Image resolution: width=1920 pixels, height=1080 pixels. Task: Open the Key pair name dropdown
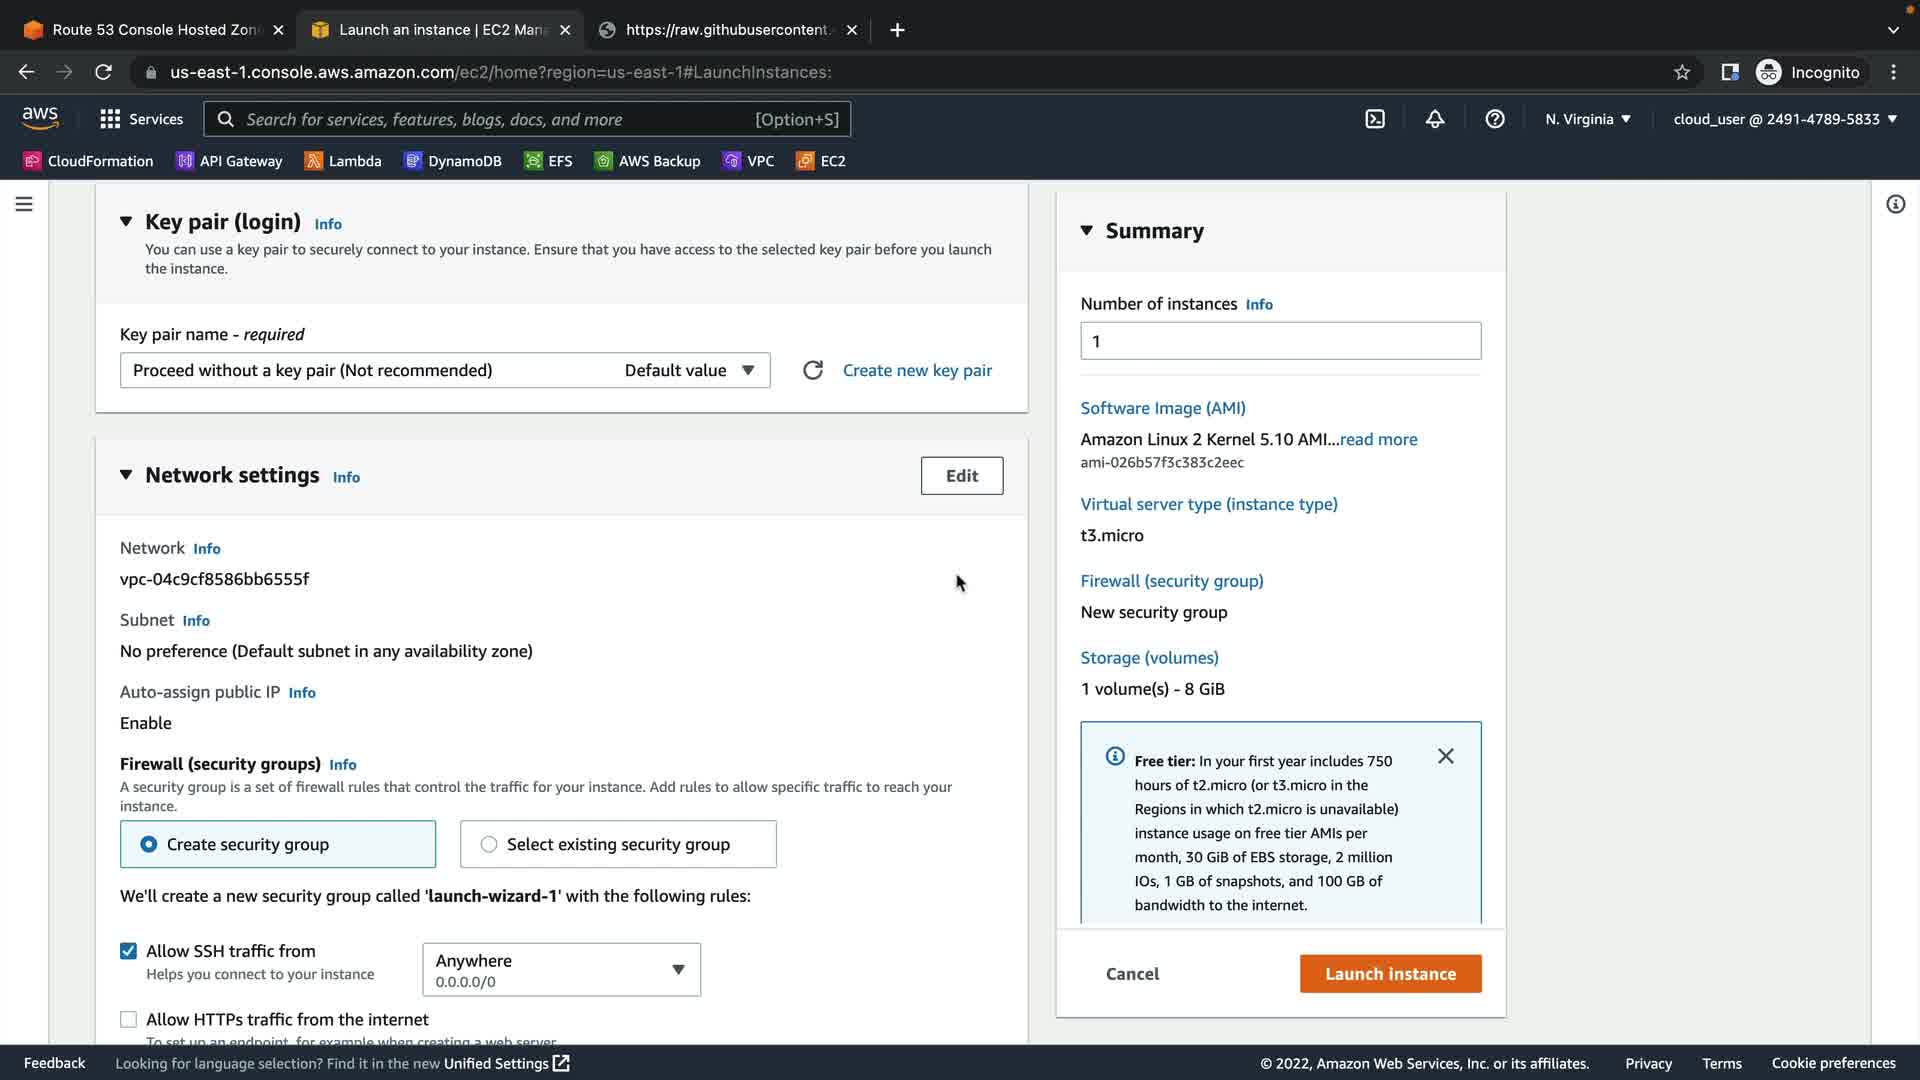[x=445, y=370]
